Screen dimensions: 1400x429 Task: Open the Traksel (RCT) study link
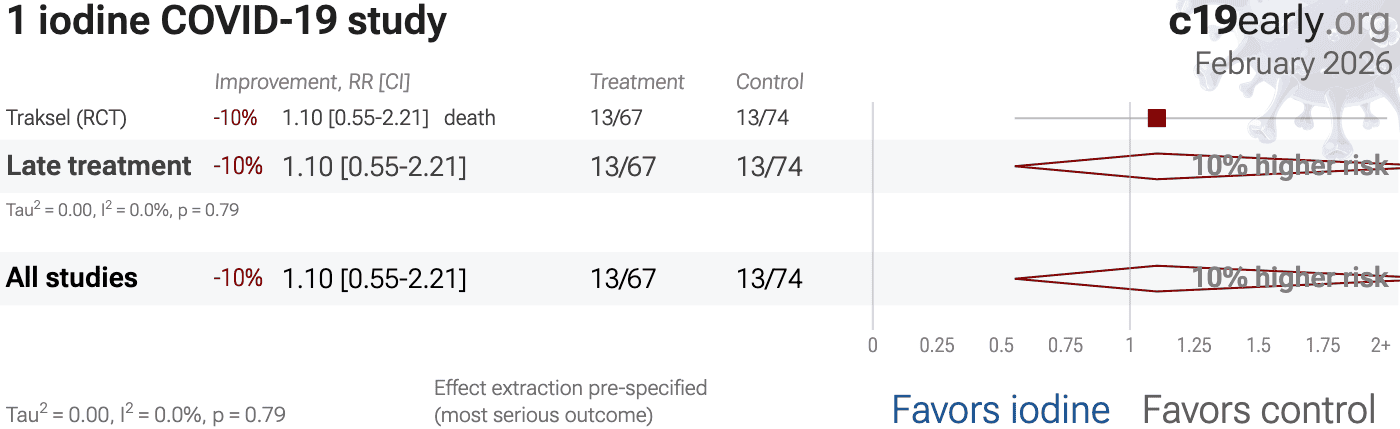[66, 118]
